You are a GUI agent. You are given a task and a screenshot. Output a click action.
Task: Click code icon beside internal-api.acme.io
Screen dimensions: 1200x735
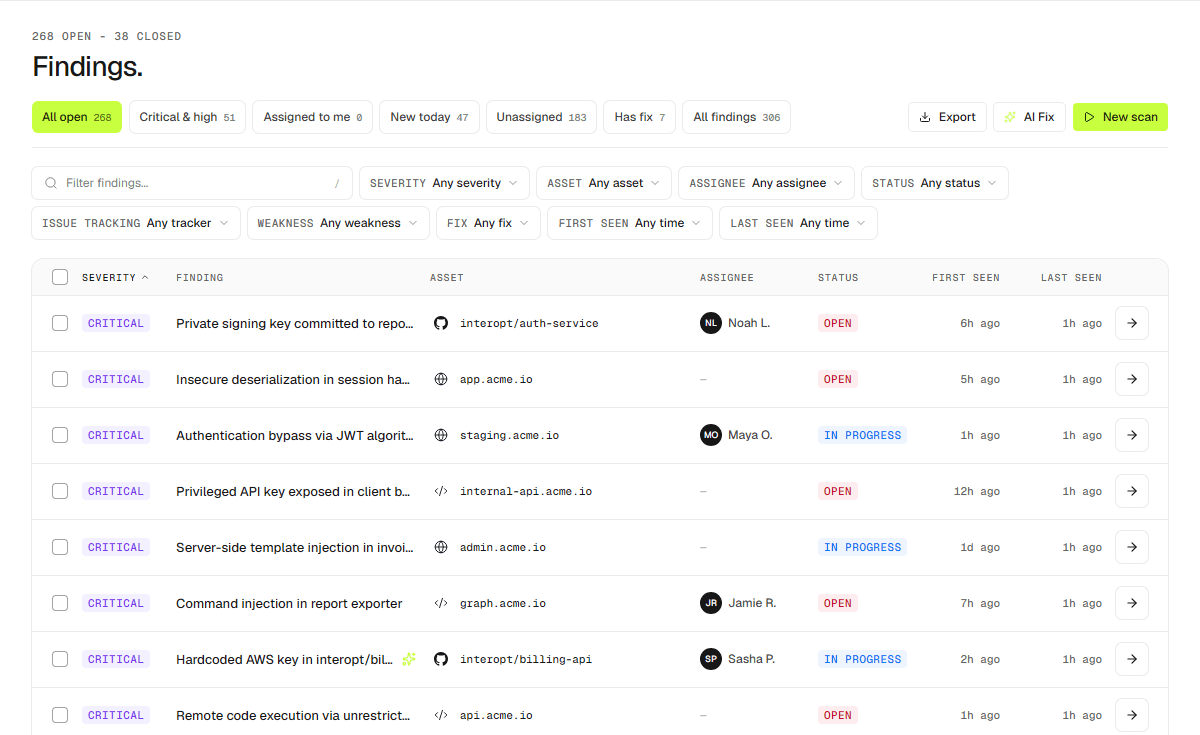click(441, 491)
